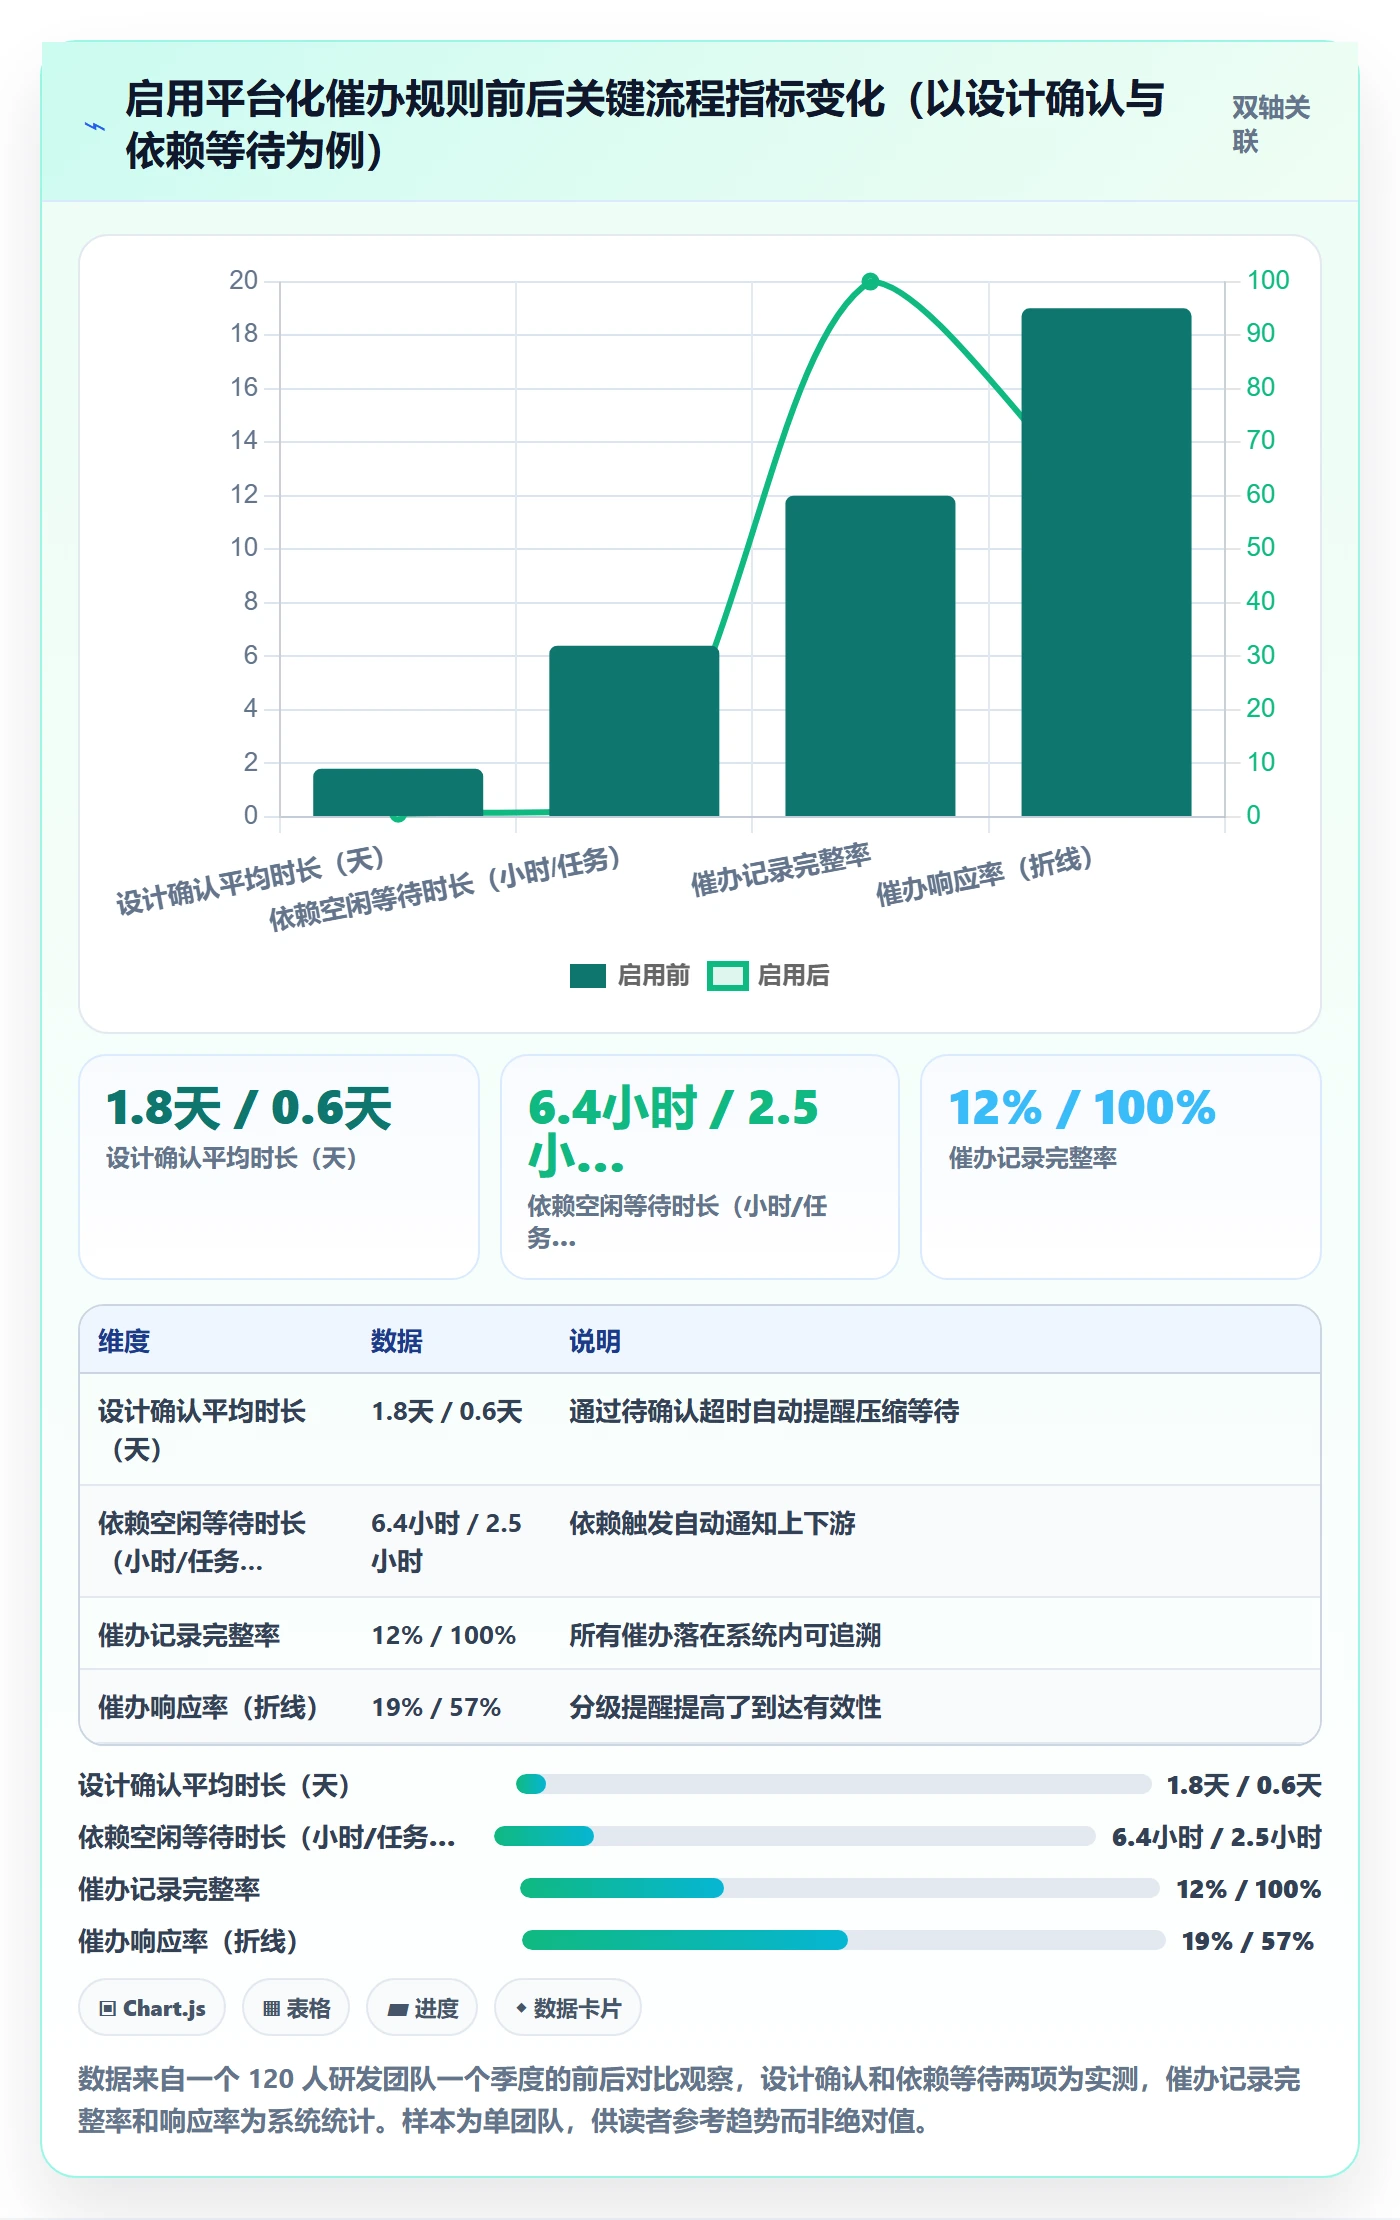This screenshot has height=2220, width=1400.
Task: Click the lightning bolt icon beside the title
Action: [95, 126]
